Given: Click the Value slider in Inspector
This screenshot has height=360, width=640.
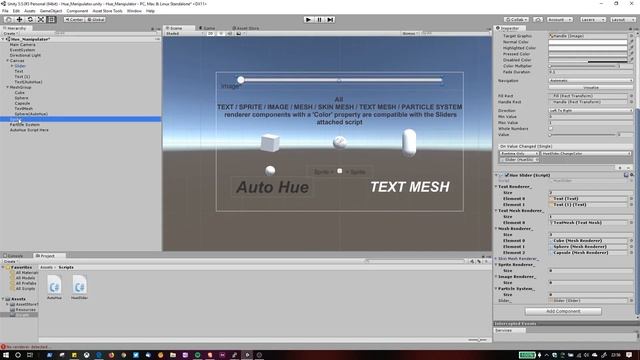Looking at the screenshot, I should 582,135.
